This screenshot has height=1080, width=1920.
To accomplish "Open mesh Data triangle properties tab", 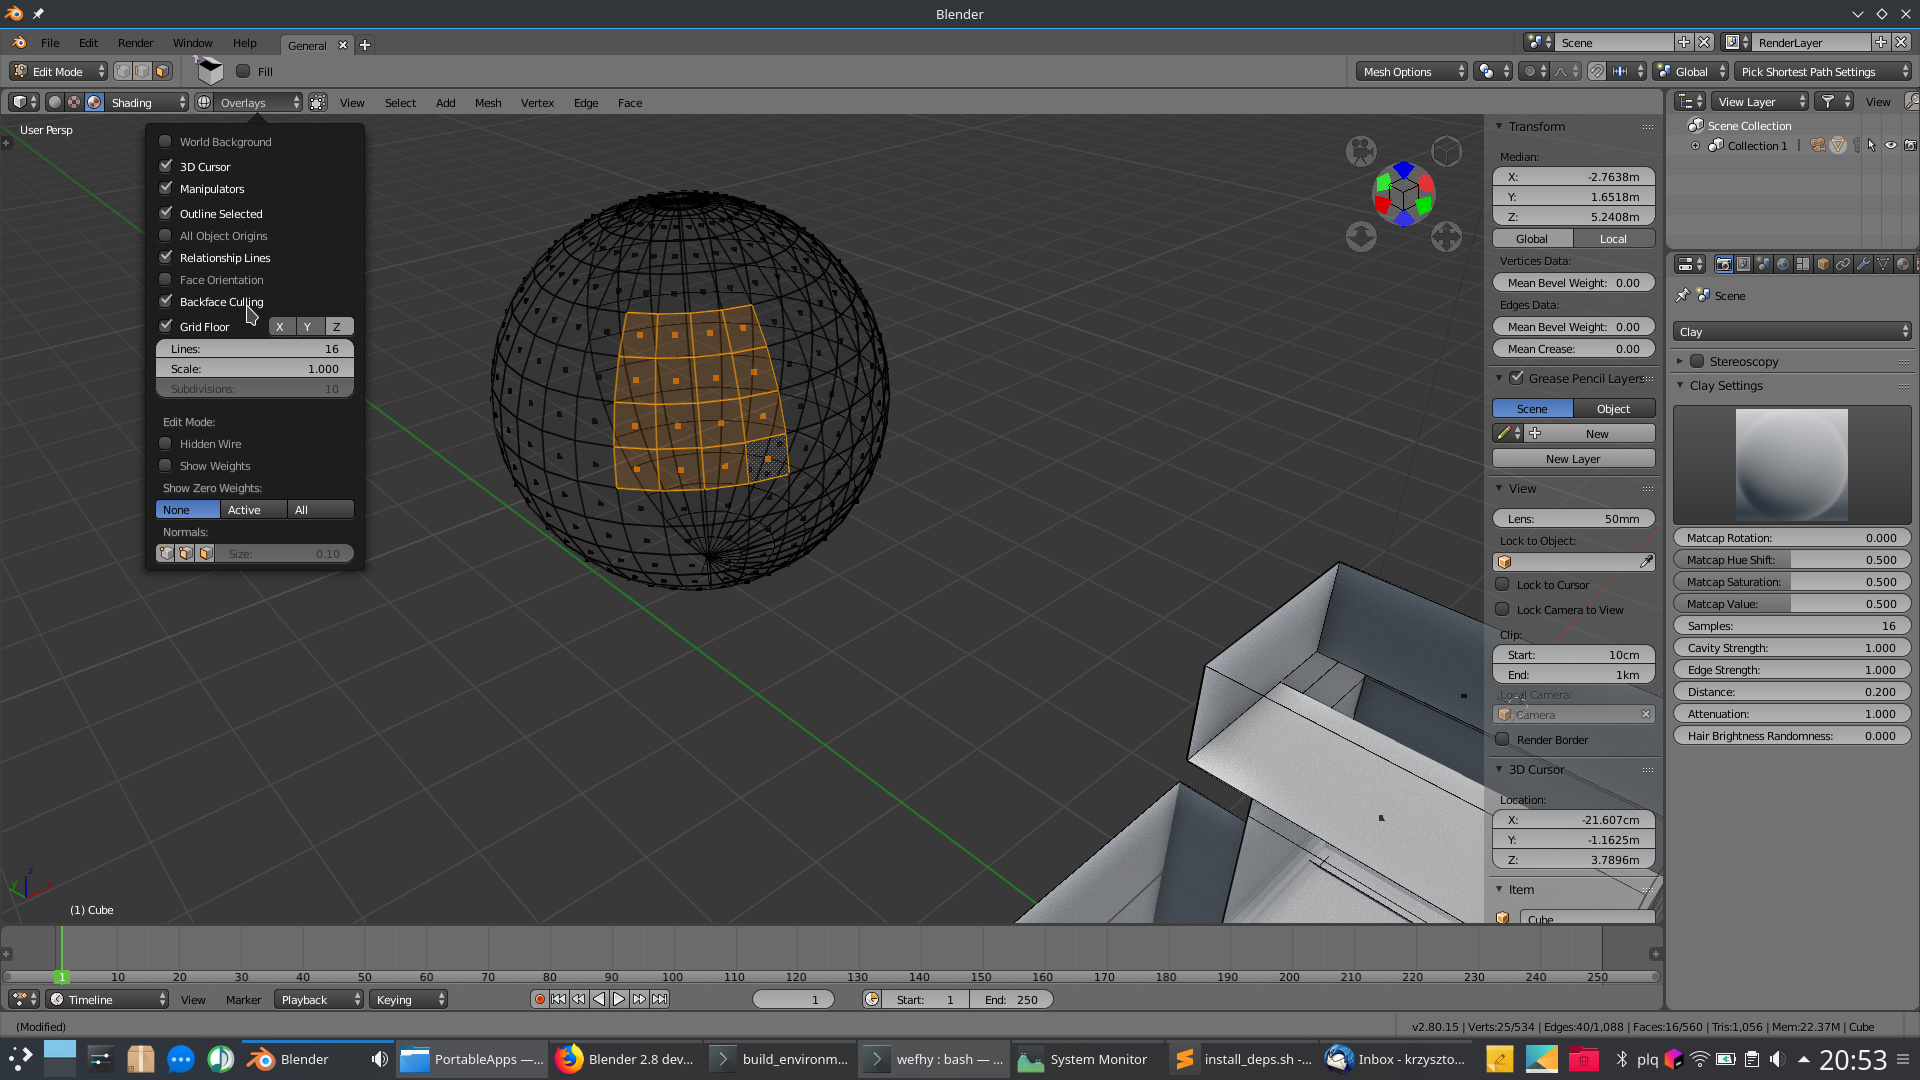I will tap(1883, 264).
